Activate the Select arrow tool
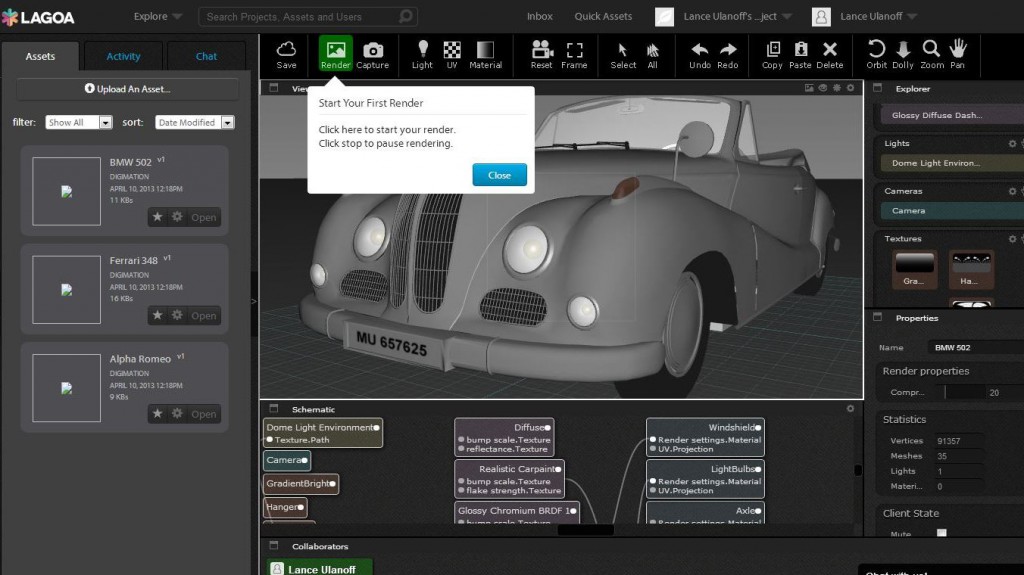 click(623, 54)
